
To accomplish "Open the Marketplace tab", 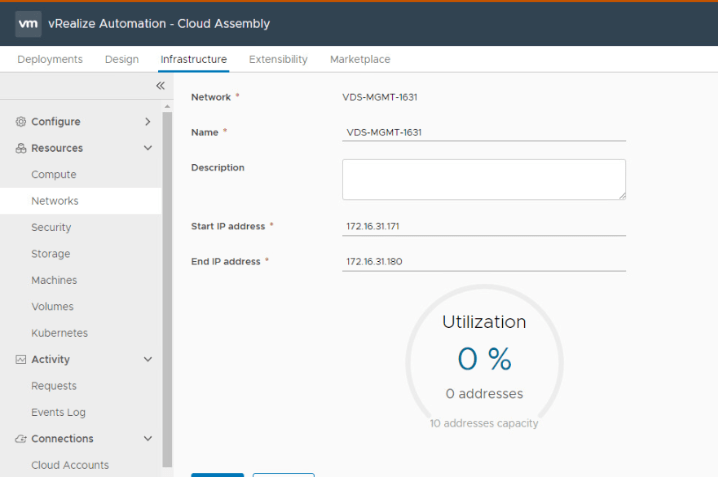I will point(360,60).
